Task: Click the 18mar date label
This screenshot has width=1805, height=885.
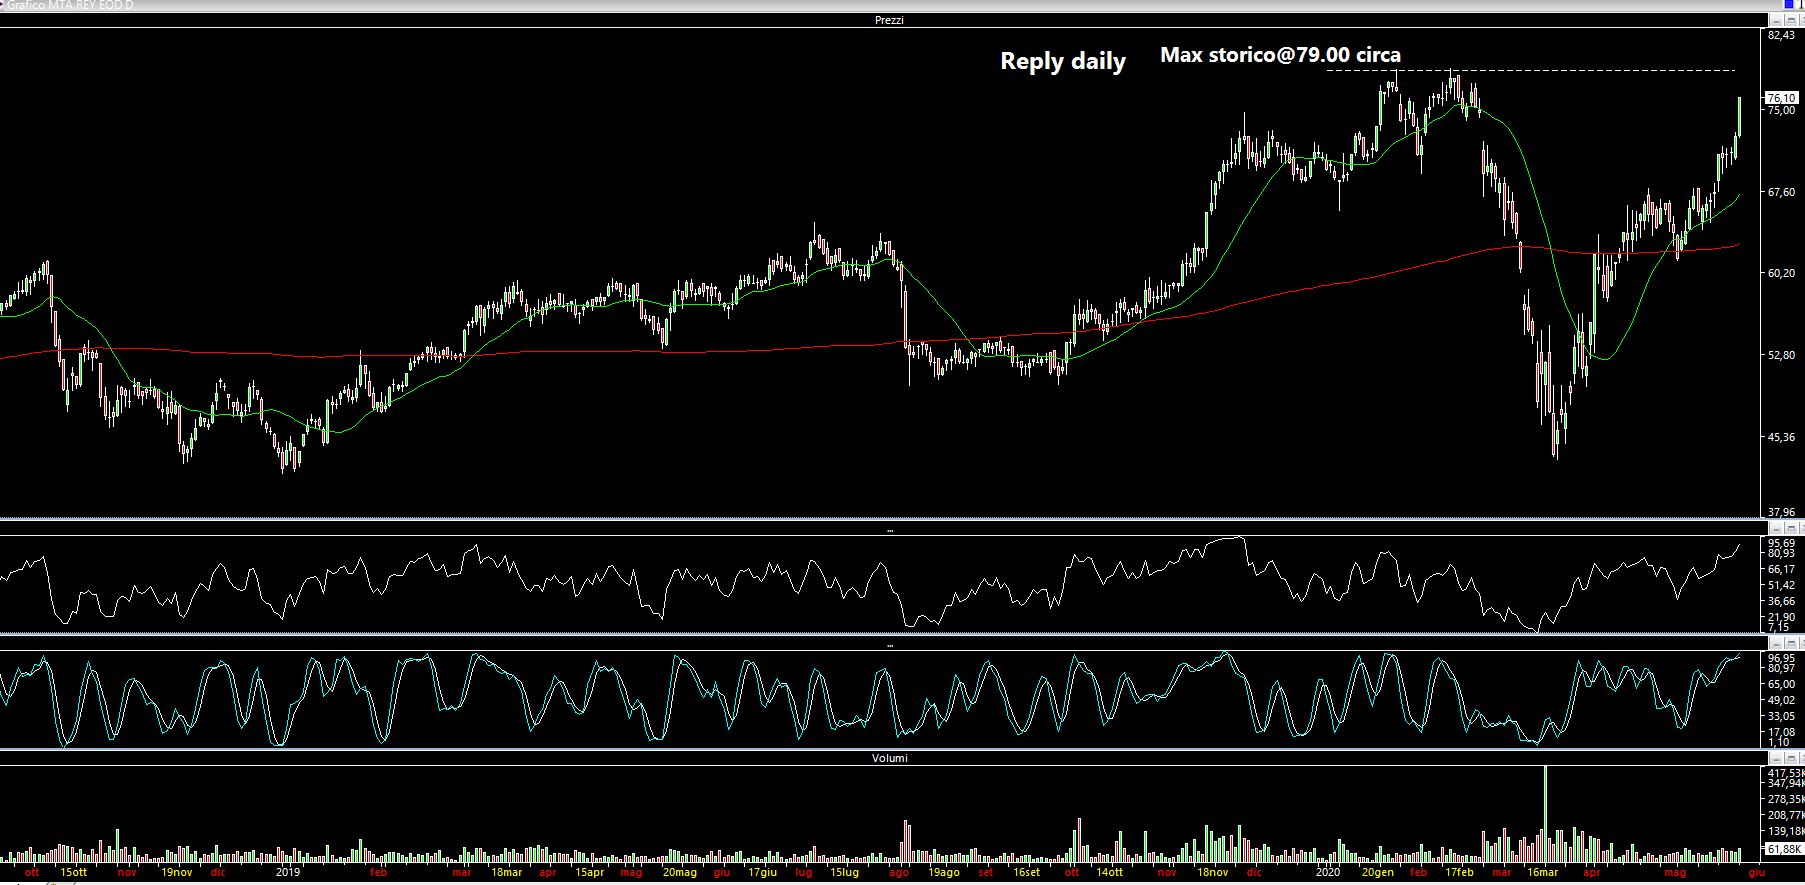Action: [x=506, y=872]
